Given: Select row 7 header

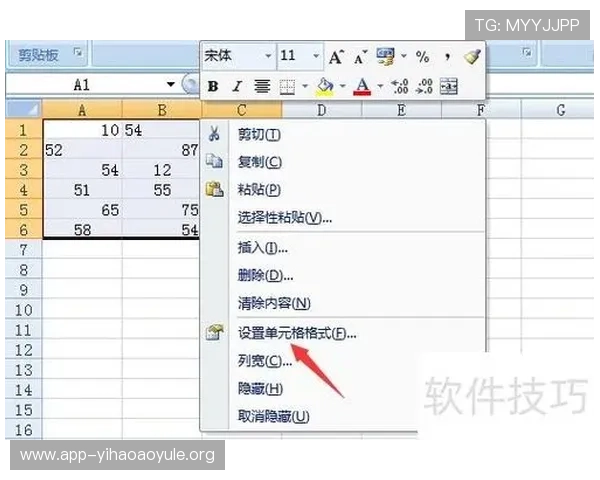Looking at the screenshot, I should coord(23,250).
